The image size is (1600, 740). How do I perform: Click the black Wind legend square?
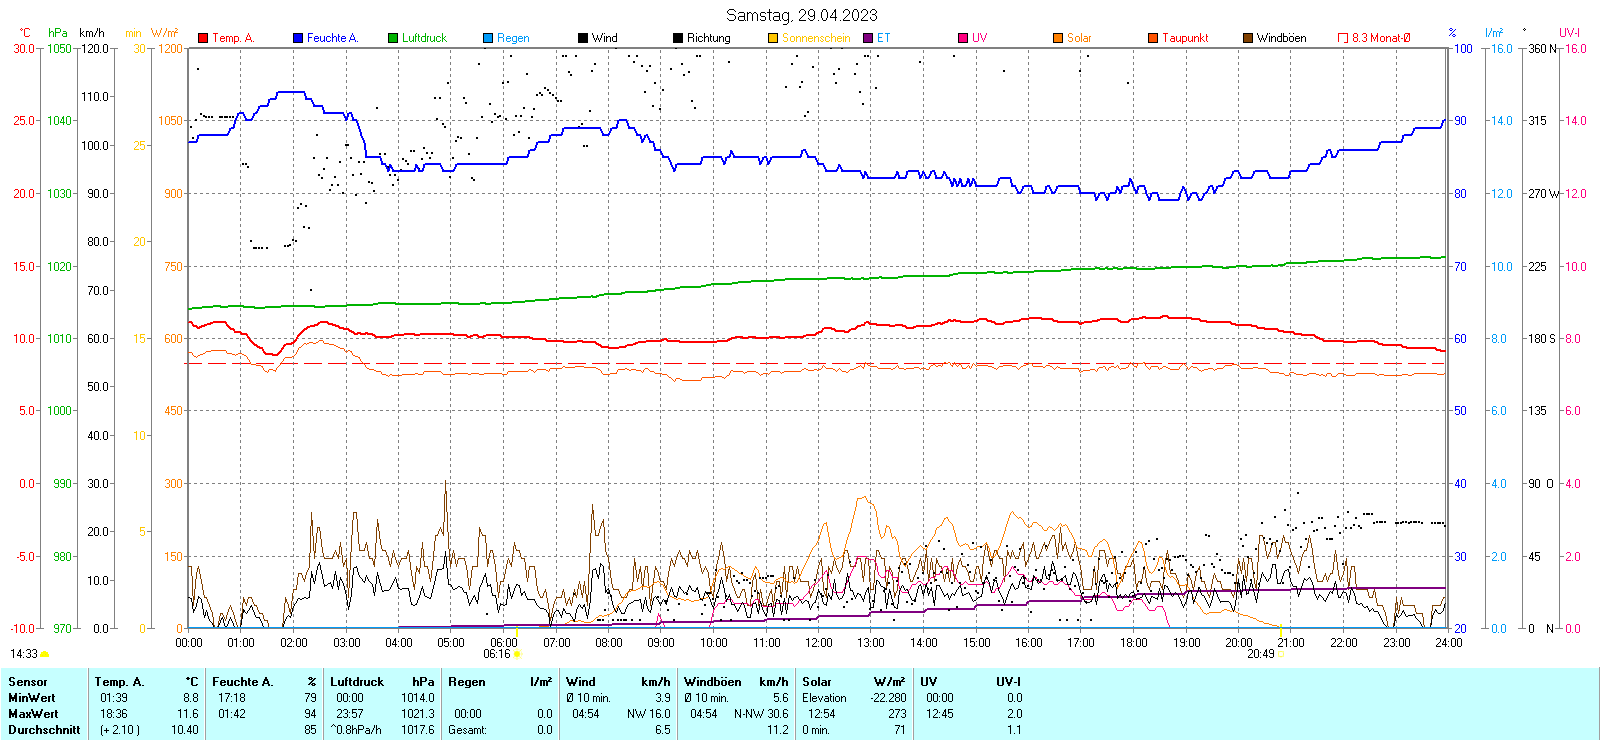(x=583, y=38)
